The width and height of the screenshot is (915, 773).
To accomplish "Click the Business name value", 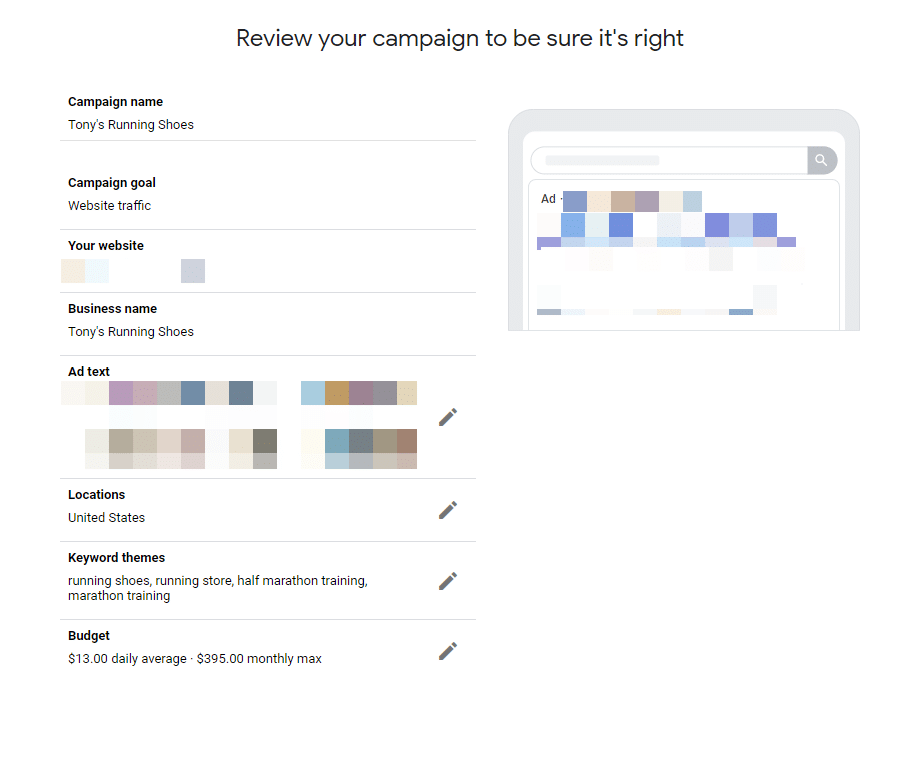I will pyautogui.click(x=131, y=332).
